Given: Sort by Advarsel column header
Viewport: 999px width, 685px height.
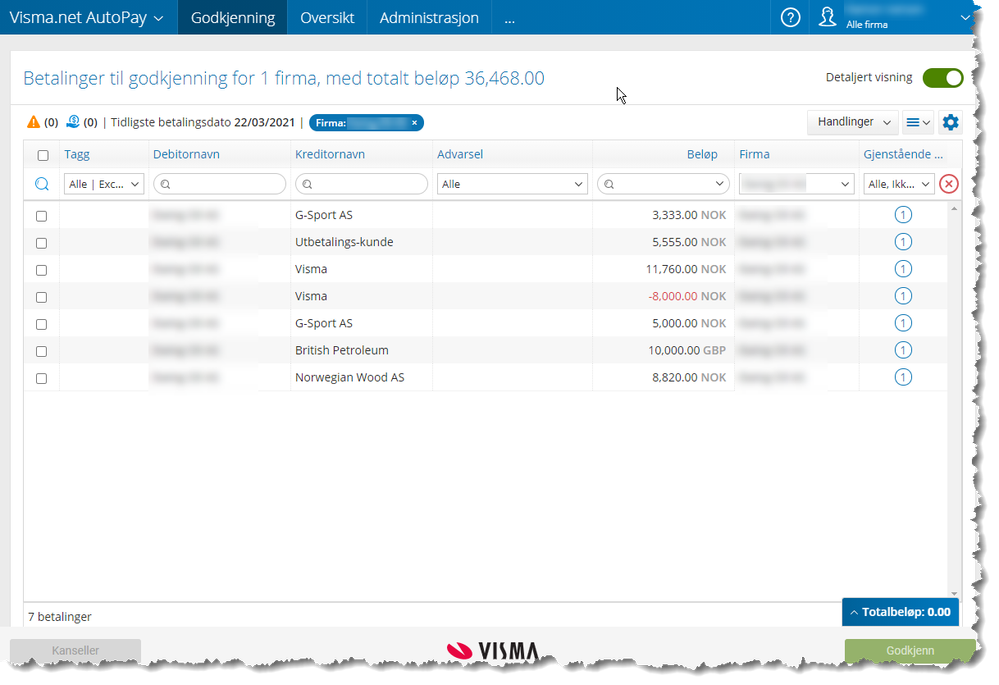Looking at the screenshot, I should [x=460, y=154].
